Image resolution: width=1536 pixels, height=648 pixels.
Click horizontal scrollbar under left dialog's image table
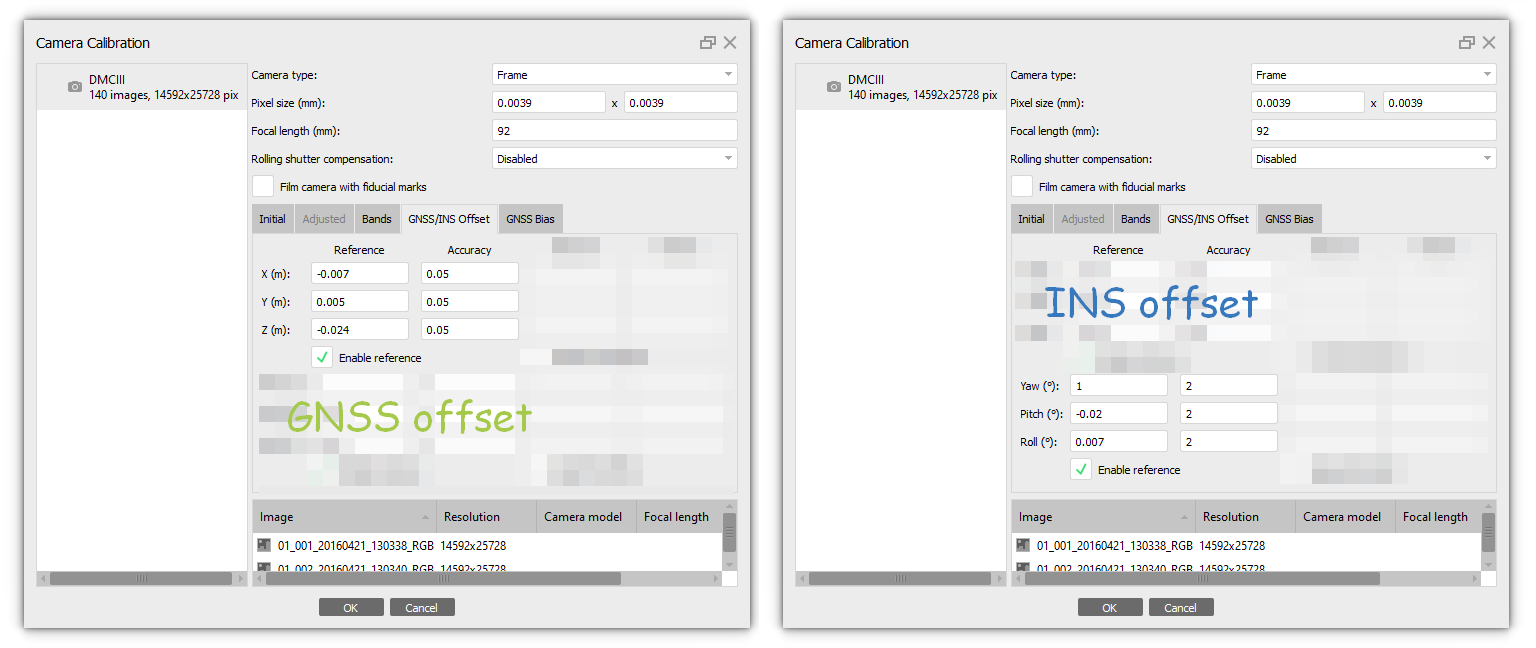440,578
